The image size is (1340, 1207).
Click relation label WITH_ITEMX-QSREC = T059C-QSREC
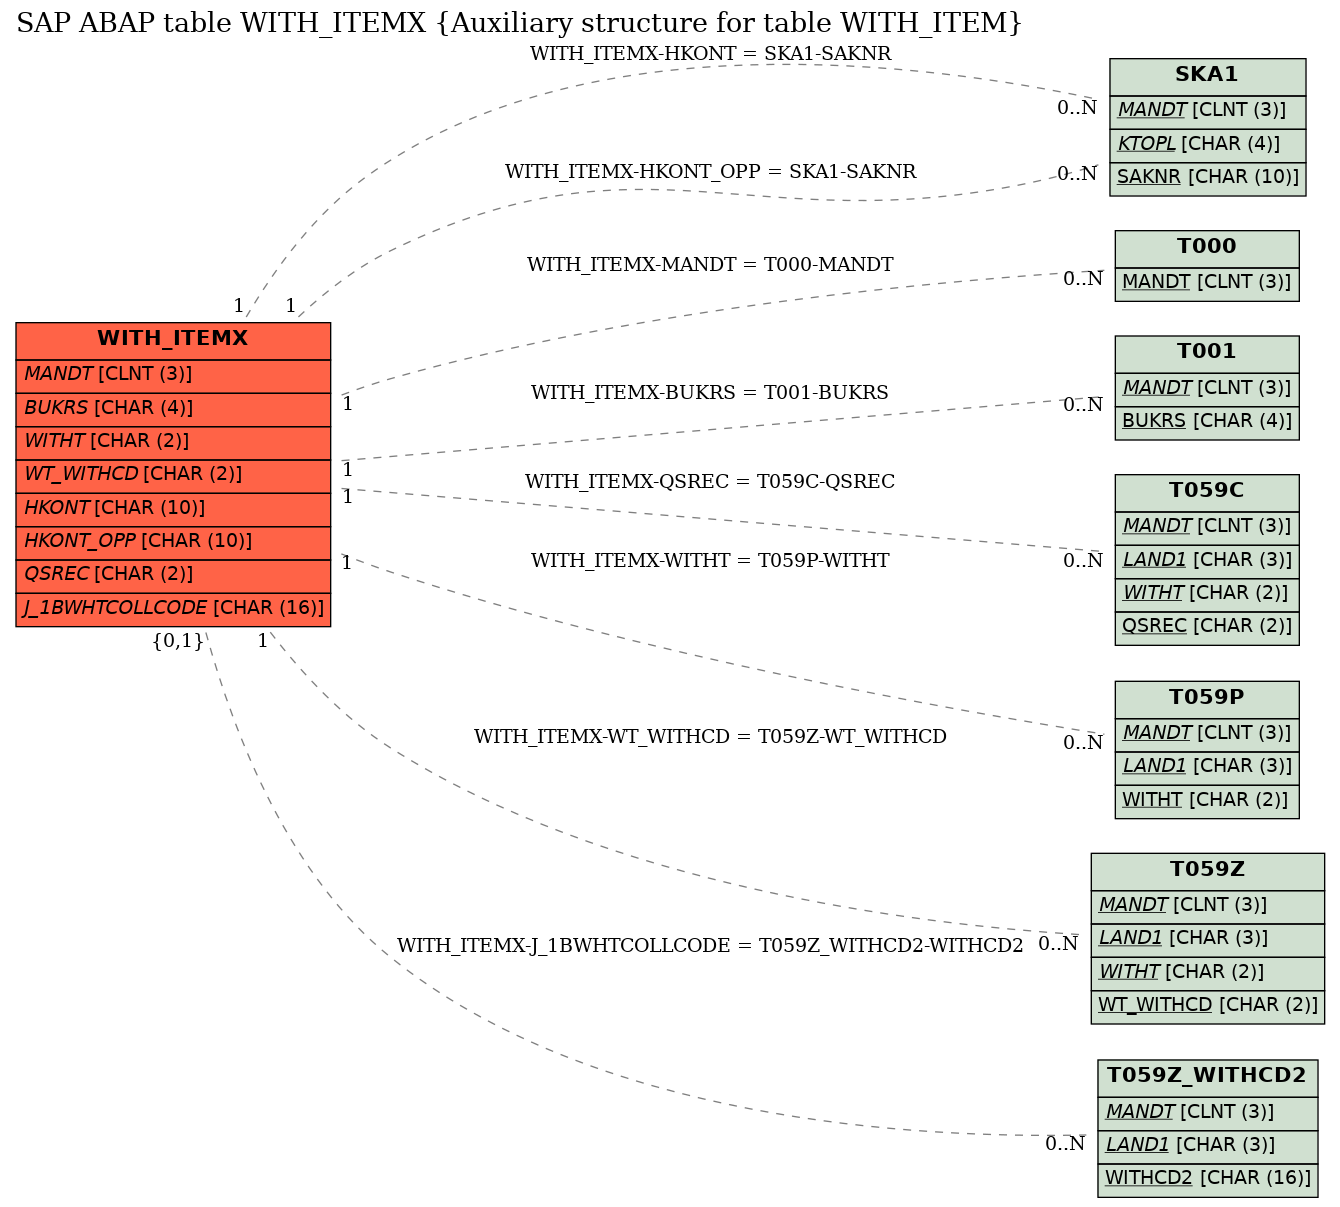coord(710,482)
